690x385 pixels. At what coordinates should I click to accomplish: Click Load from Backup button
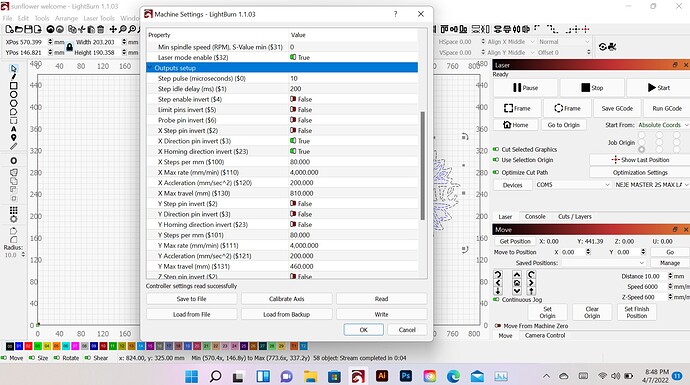pos(286,315)
